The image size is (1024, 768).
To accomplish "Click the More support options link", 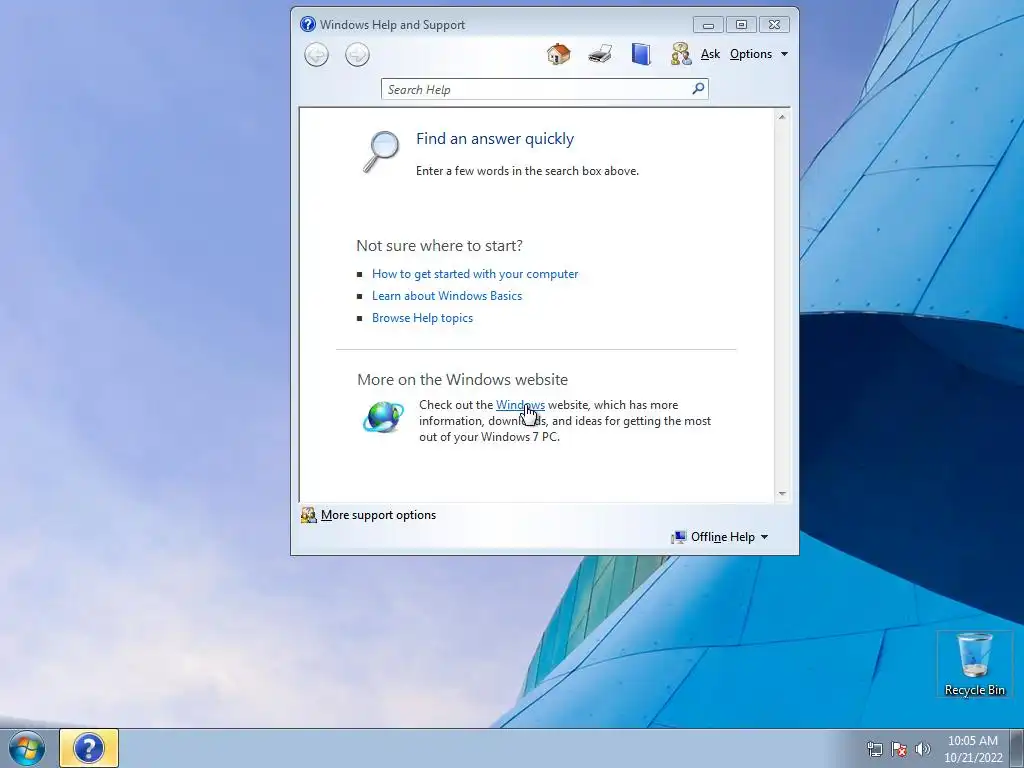I will [x=378, y=515].
